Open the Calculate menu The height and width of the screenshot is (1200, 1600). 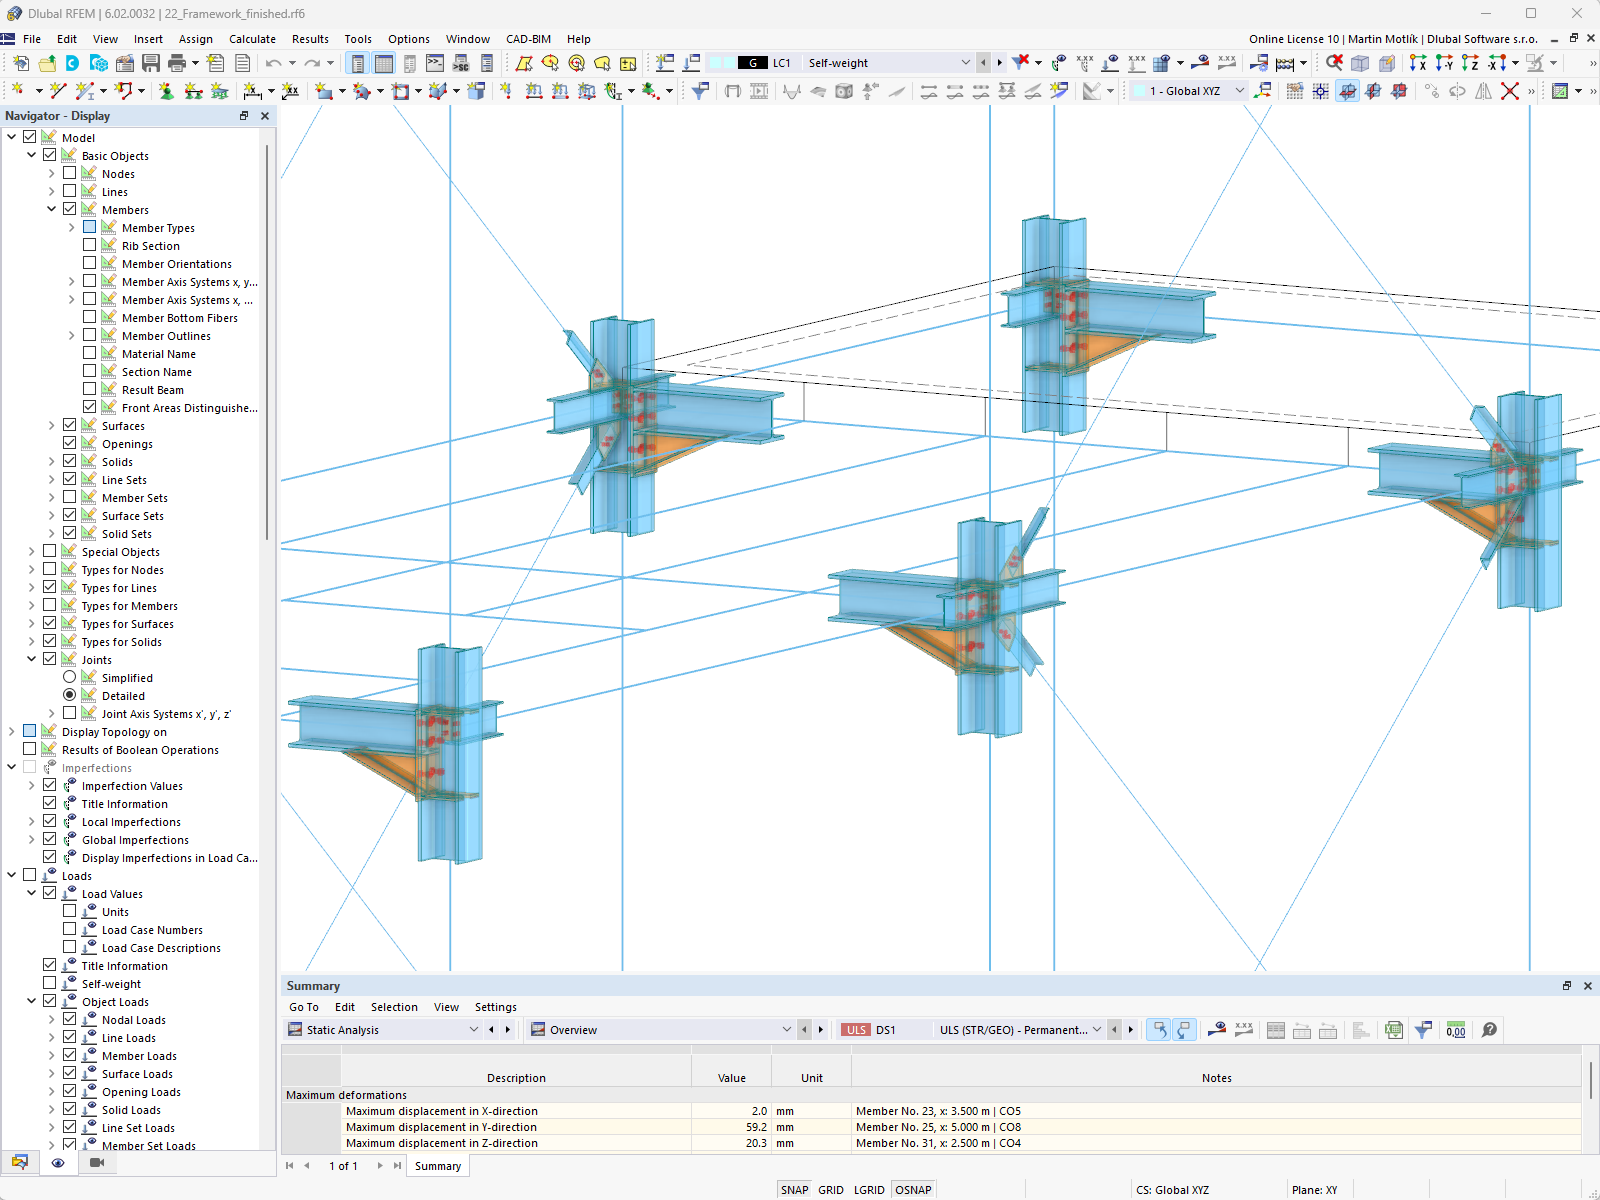[x=252, y=39]
